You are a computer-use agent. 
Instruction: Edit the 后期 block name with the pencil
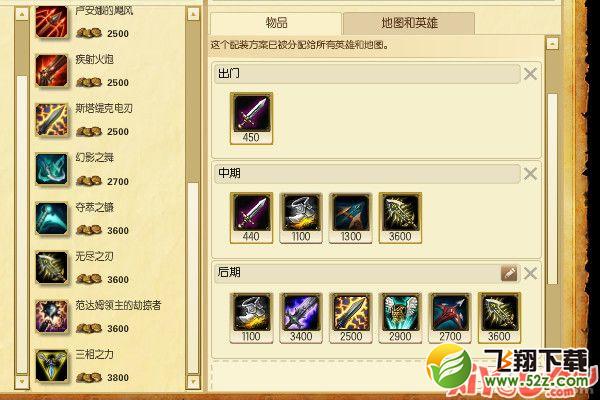(509, 273)
